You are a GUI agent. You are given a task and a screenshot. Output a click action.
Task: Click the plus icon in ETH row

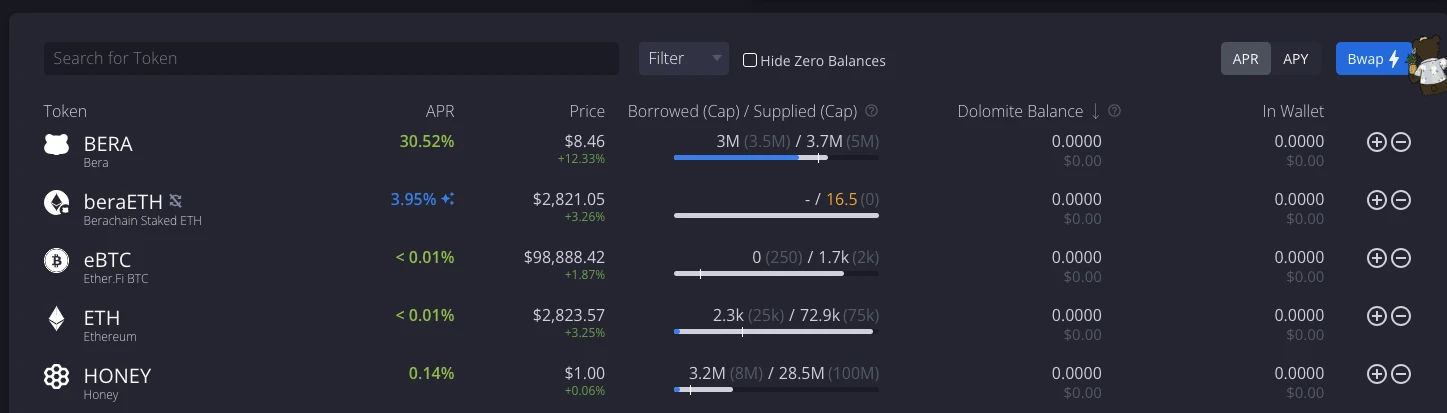click(1376, 317)
